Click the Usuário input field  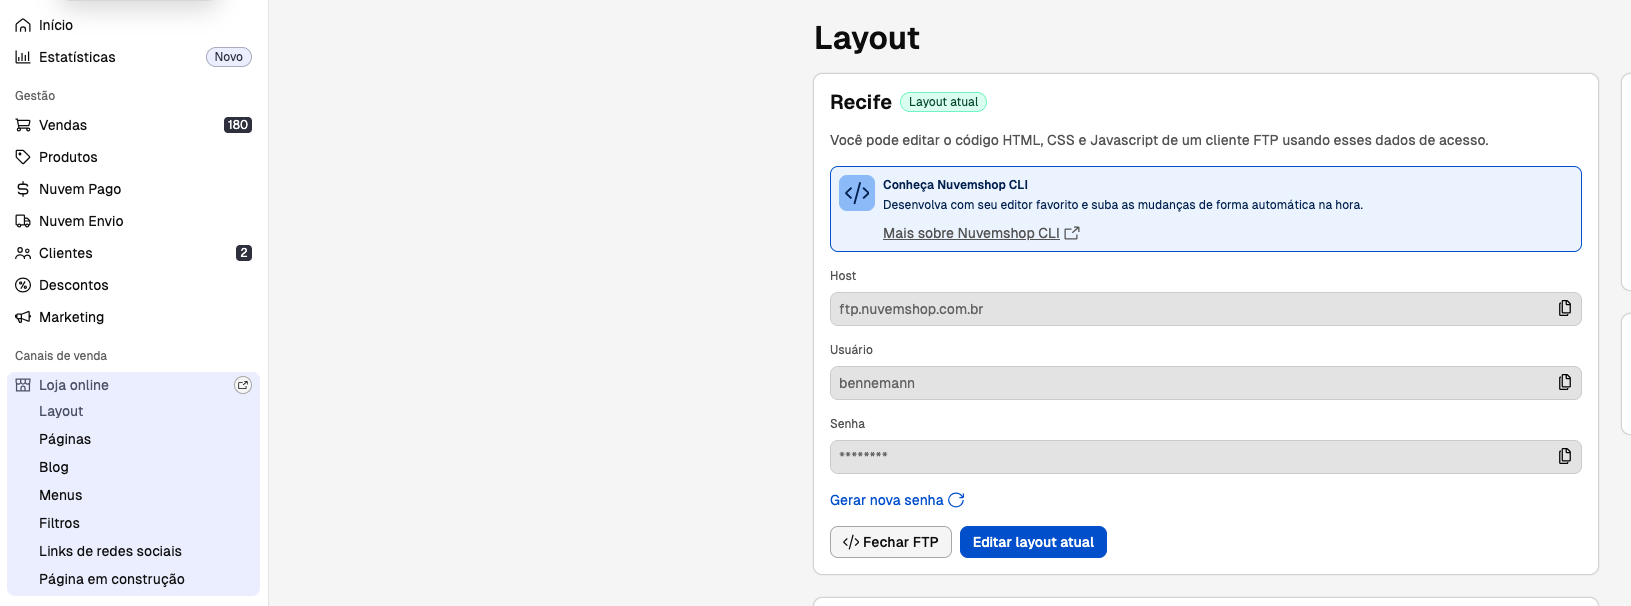[x=1205, y=383]
